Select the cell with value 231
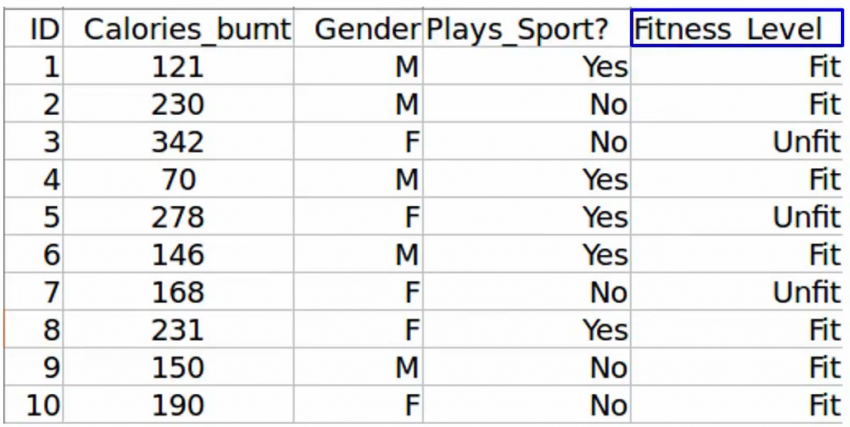The width and height of the screenshot is (850, 427). [179, 330]
